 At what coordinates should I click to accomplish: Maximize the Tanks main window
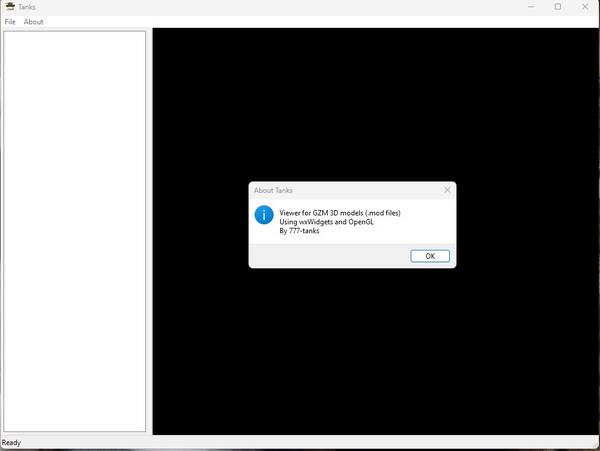tap(558, 7)
